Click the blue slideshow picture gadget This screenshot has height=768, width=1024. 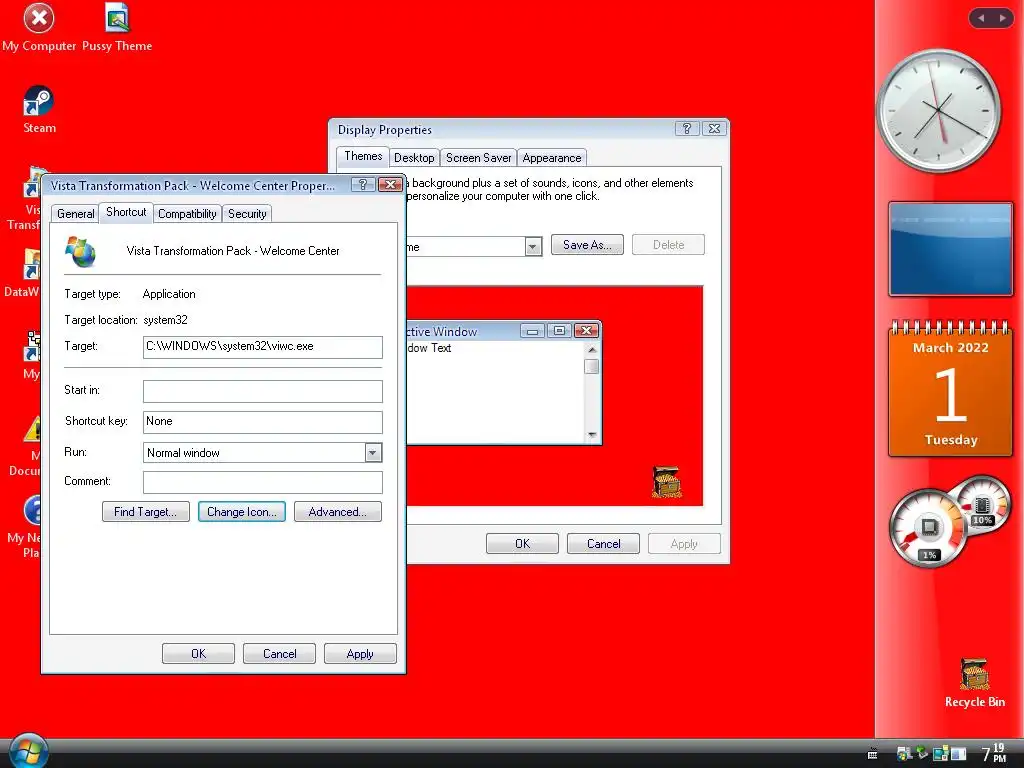coord(950,249)
